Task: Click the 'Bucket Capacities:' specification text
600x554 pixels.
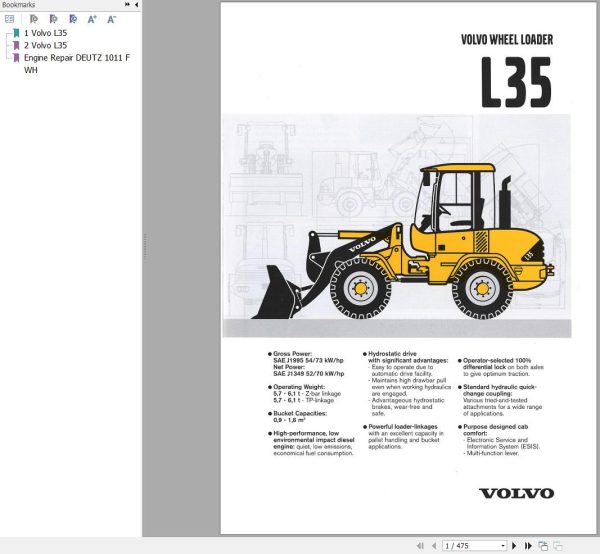Action: pyautogui.click(x=300, y=413)
